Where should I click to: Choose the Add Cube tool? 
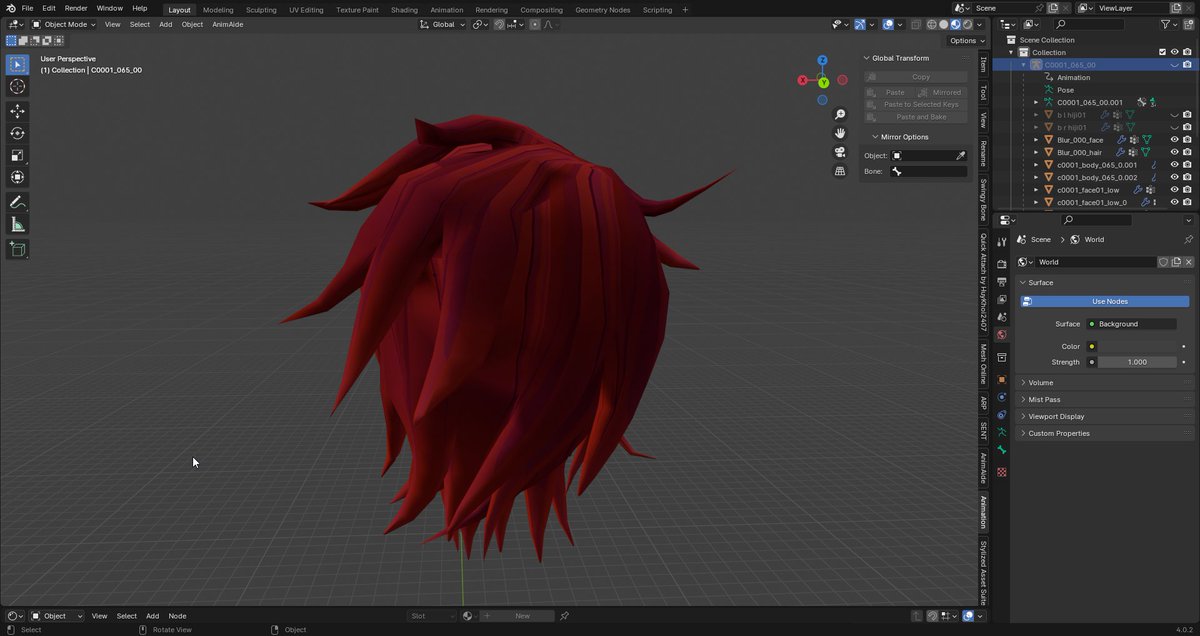(x=17, y=249)
